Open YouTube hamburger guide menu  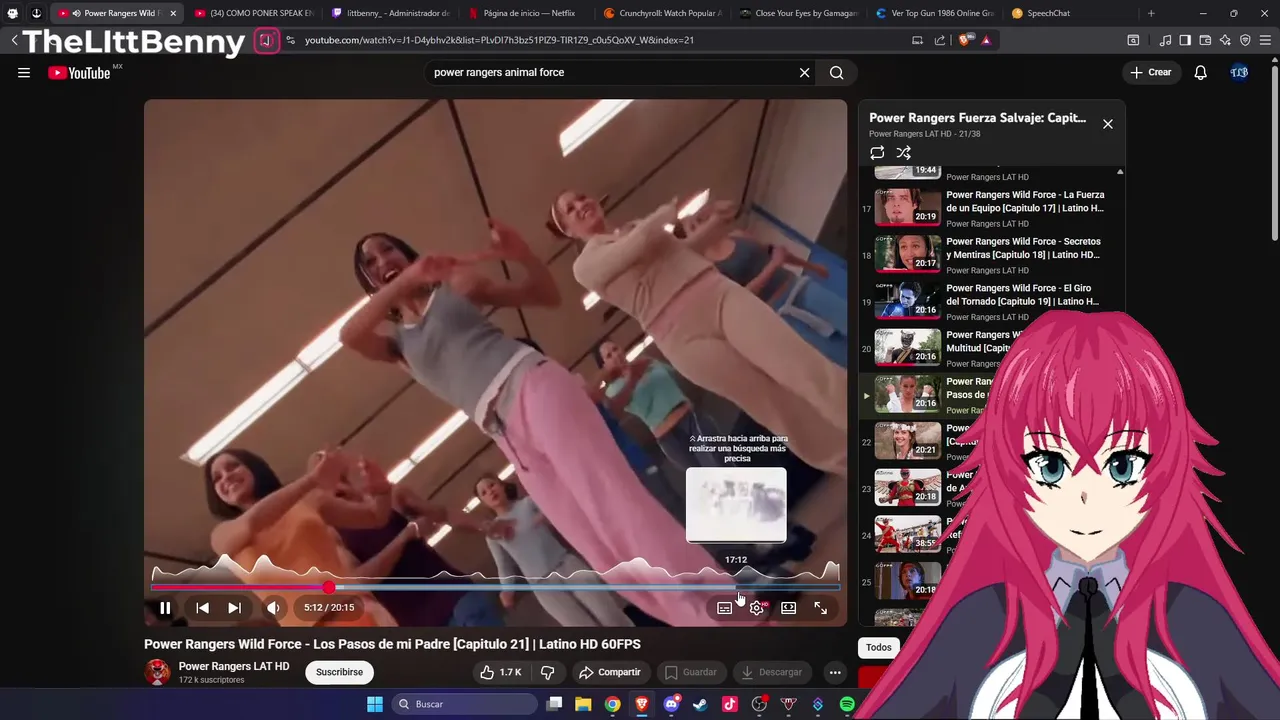[24, 72]
